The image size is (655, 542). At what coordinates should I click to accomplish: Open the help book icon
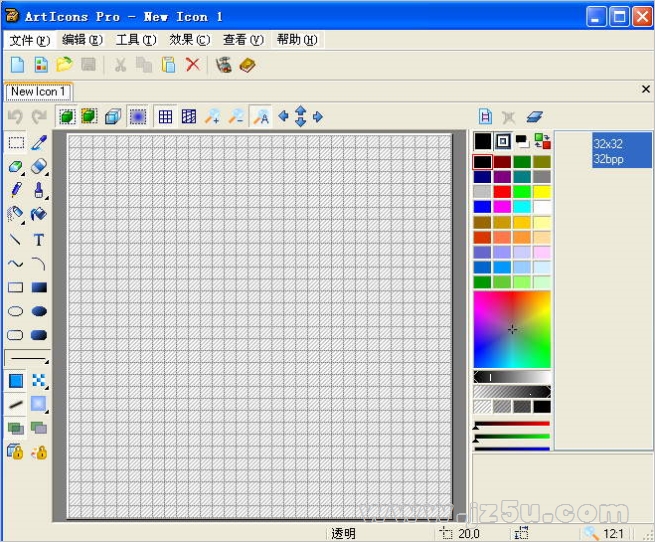click(x=247, y=65)
